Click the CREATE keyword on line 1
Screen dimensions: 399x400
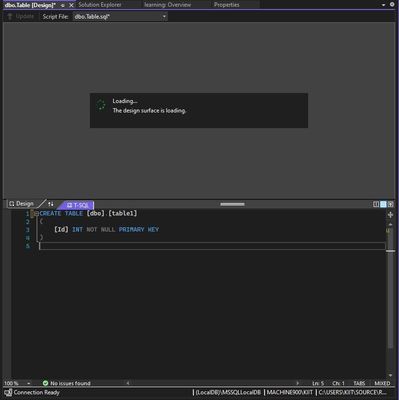click(x=50, y=213)
